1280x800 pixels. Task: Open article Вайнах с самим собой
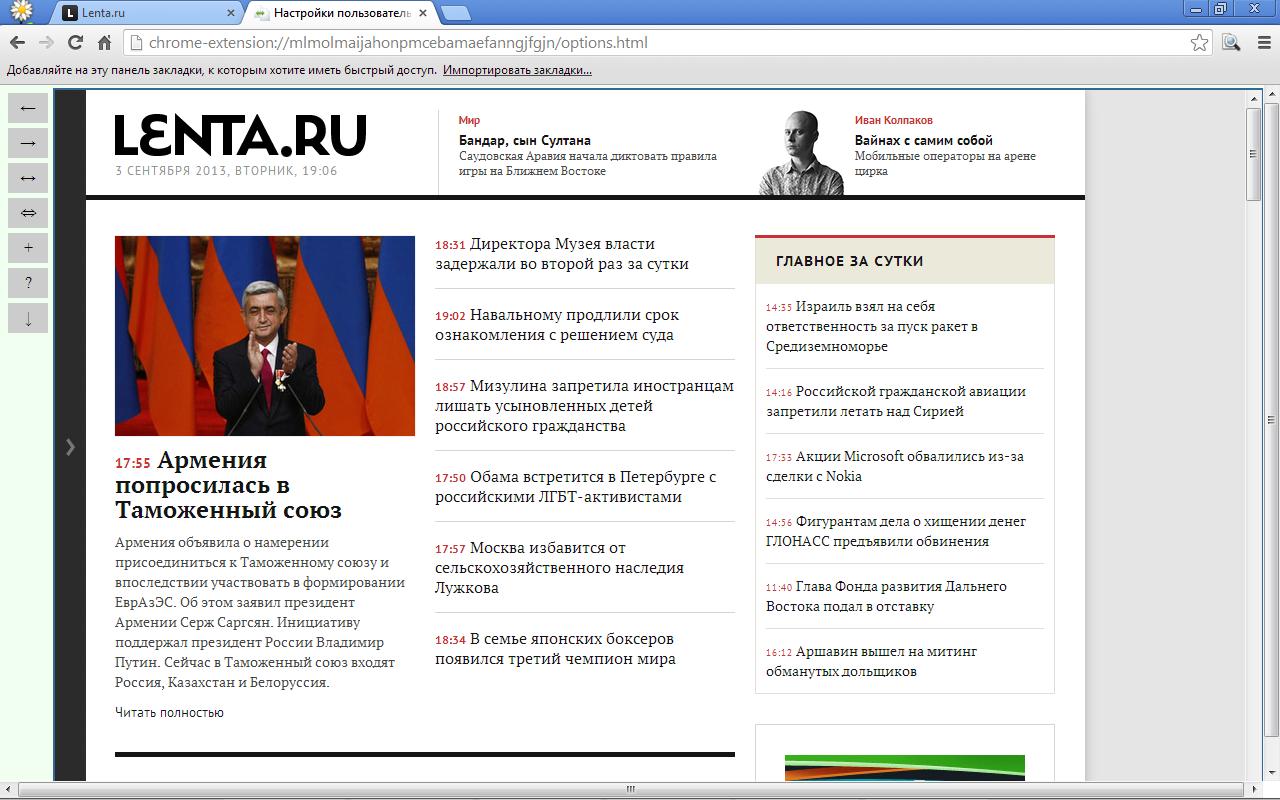tap(923, 140)
